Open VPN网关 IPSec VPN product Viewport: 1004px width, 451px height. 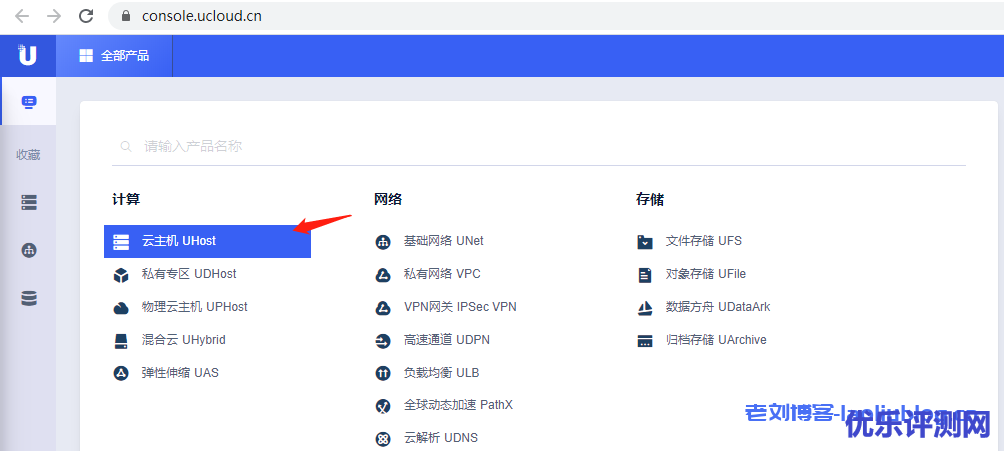point(460,307)
